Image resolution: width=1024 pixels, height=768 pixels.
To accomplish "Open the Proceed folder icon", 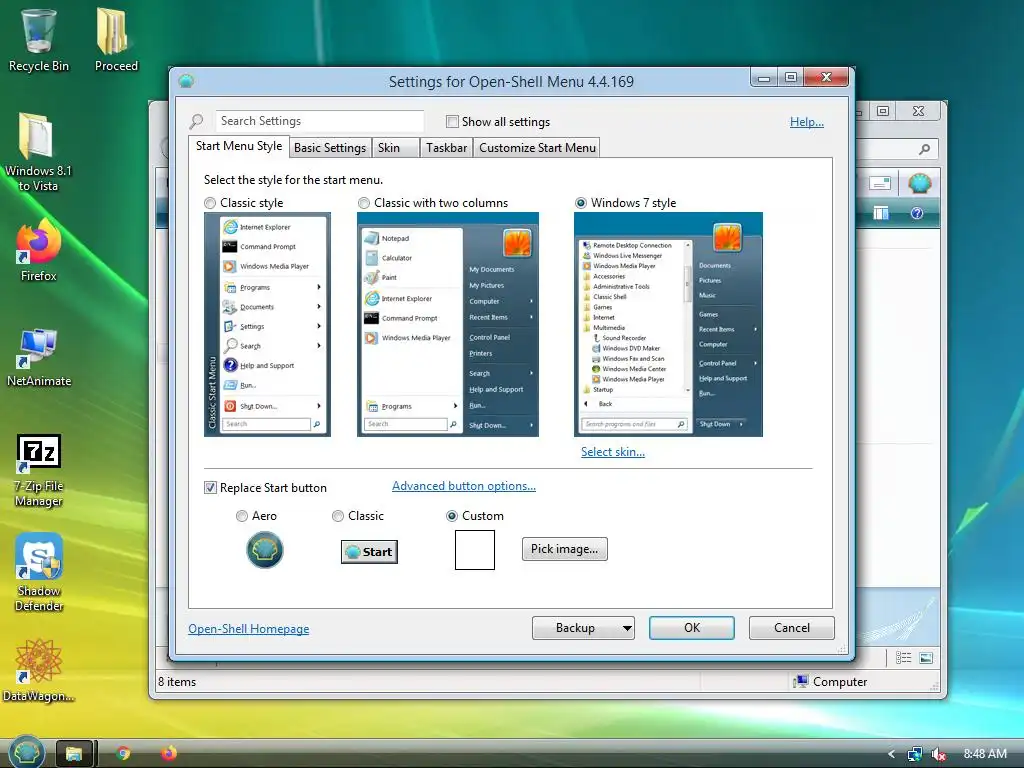I will tap(116, 39).
